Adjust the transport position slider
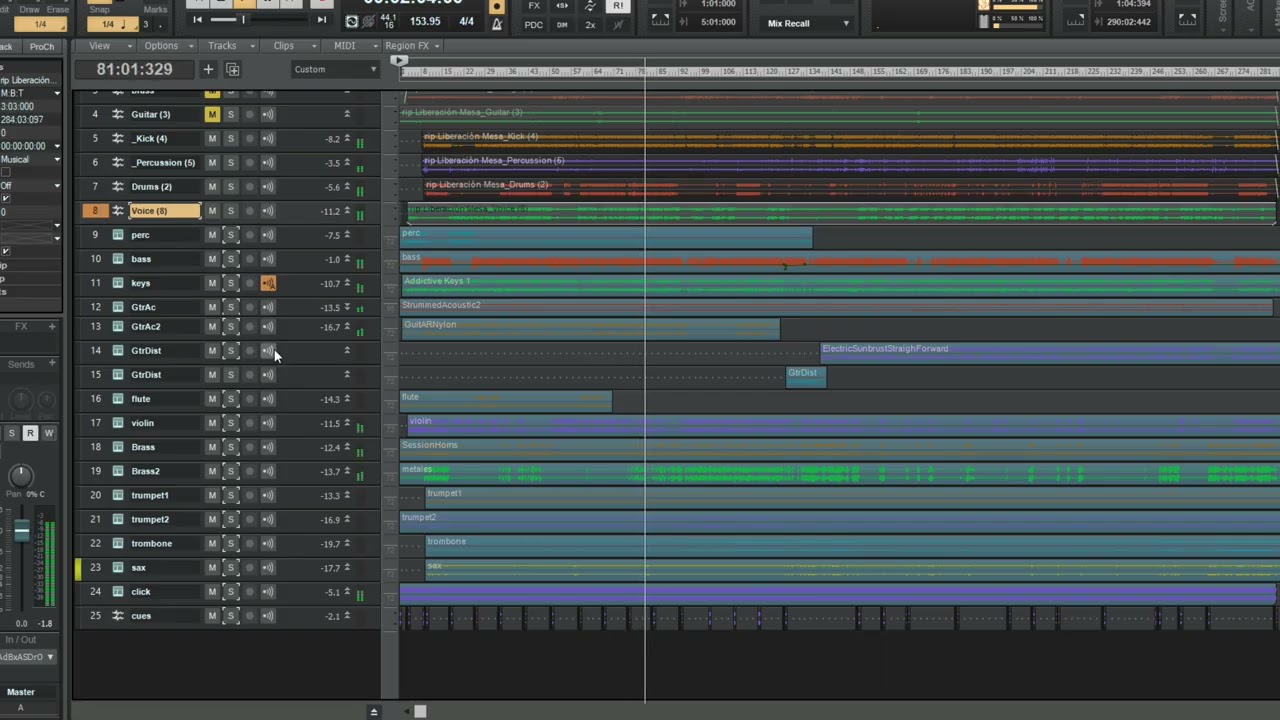The width and height of the screenshot is (1280, 720). coord(242,19)
